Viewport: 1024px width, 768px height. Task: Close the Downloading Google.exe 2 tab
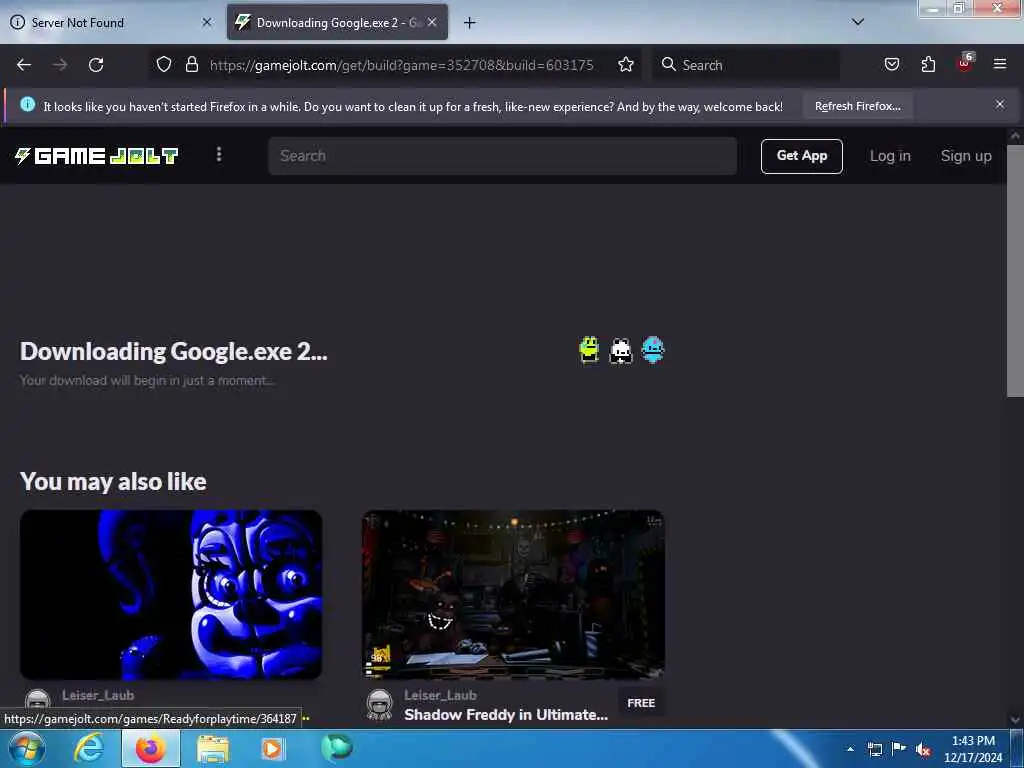[432, 22]
